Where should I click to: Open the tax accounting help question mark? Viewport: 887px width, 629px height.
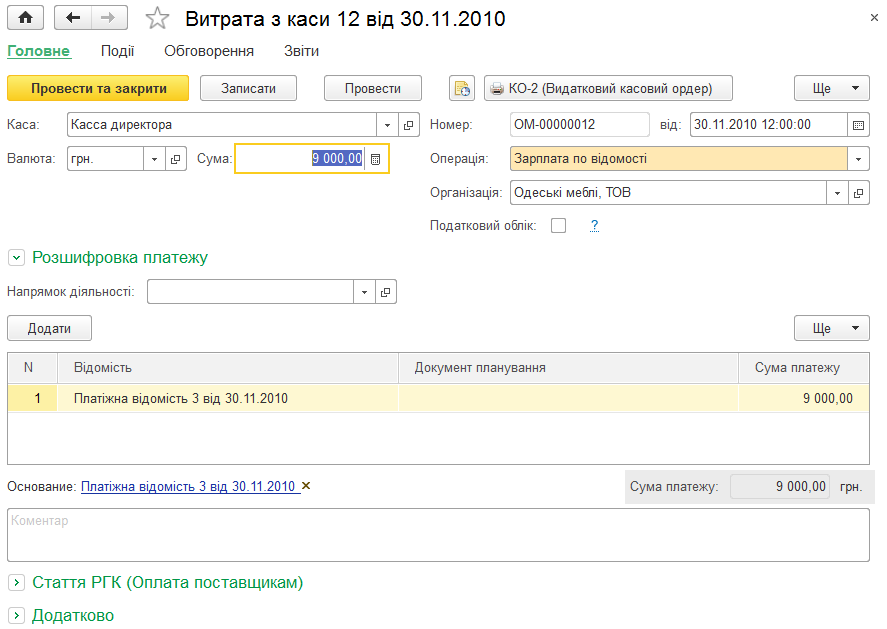tap(594, 226)
